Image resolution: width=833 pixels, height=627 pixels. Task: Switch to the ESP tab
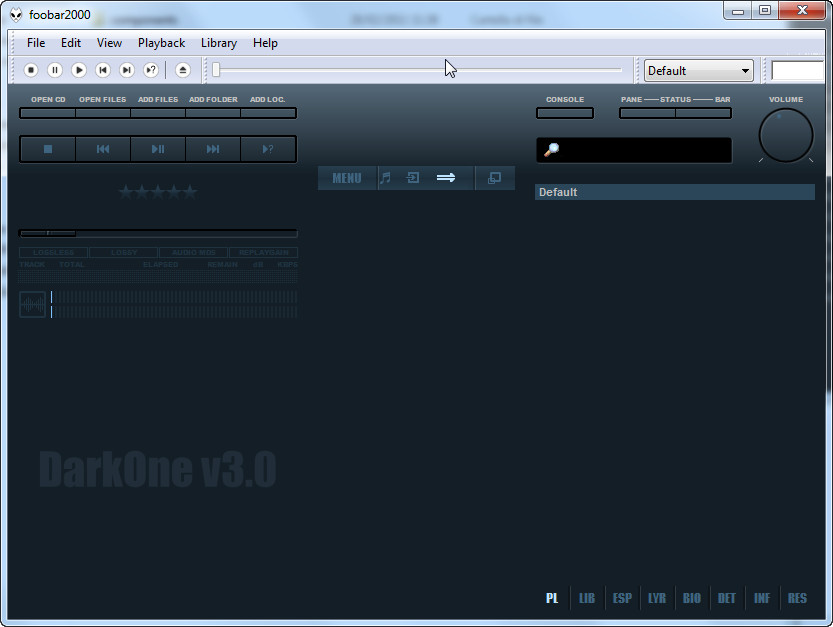point(622,598)
